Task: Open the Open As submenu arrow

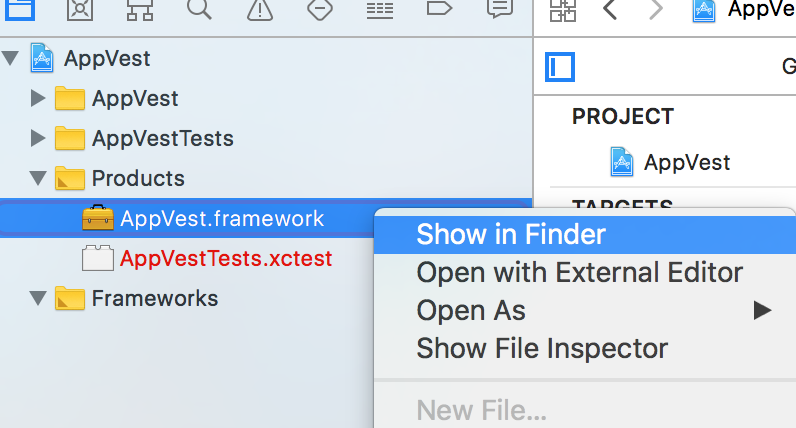Action: [x=762, y=310]
